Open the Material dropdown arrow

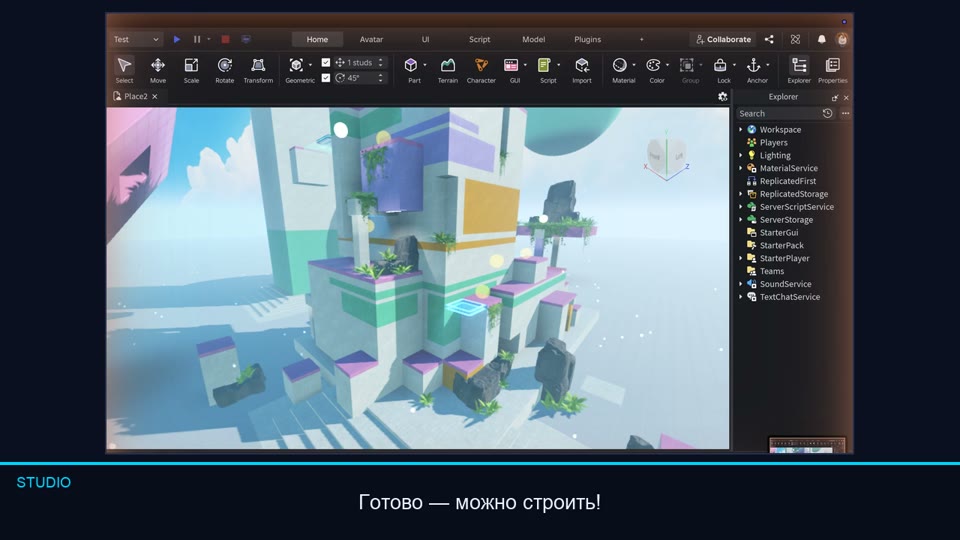[634, 65]
